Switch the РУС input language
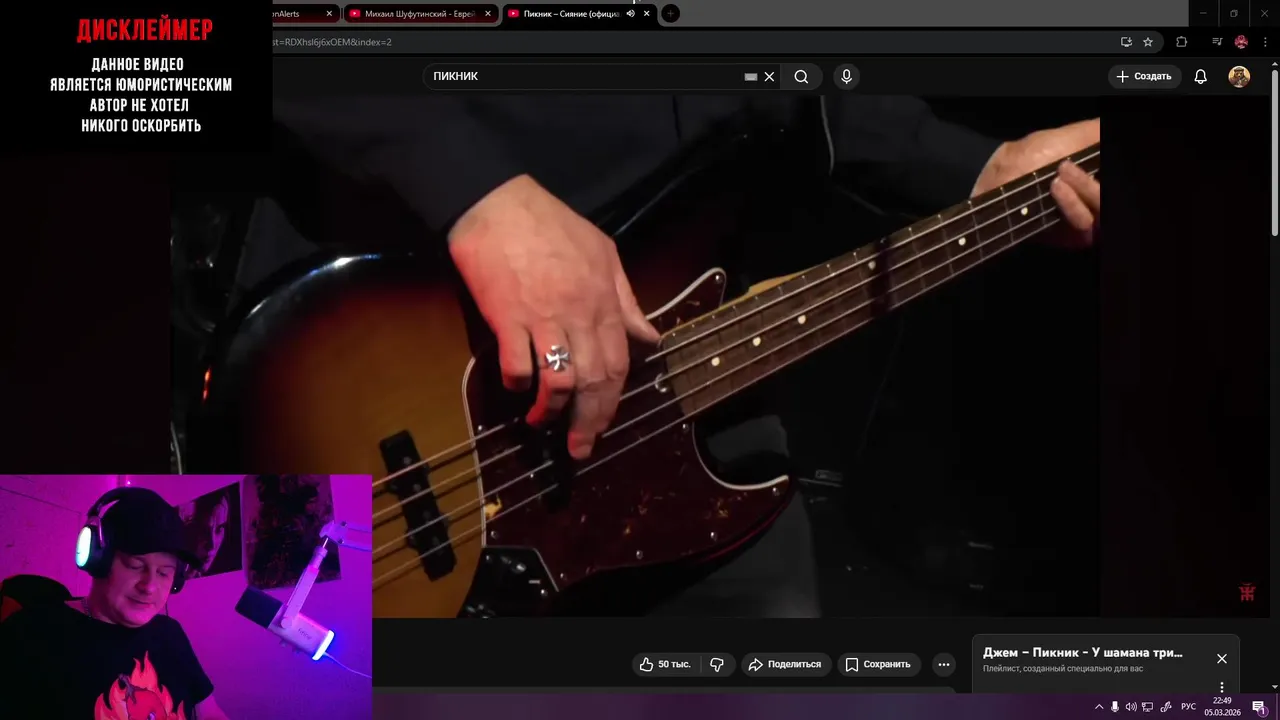Screen dimensions: 1280x720 click(x=1188, y=707)
